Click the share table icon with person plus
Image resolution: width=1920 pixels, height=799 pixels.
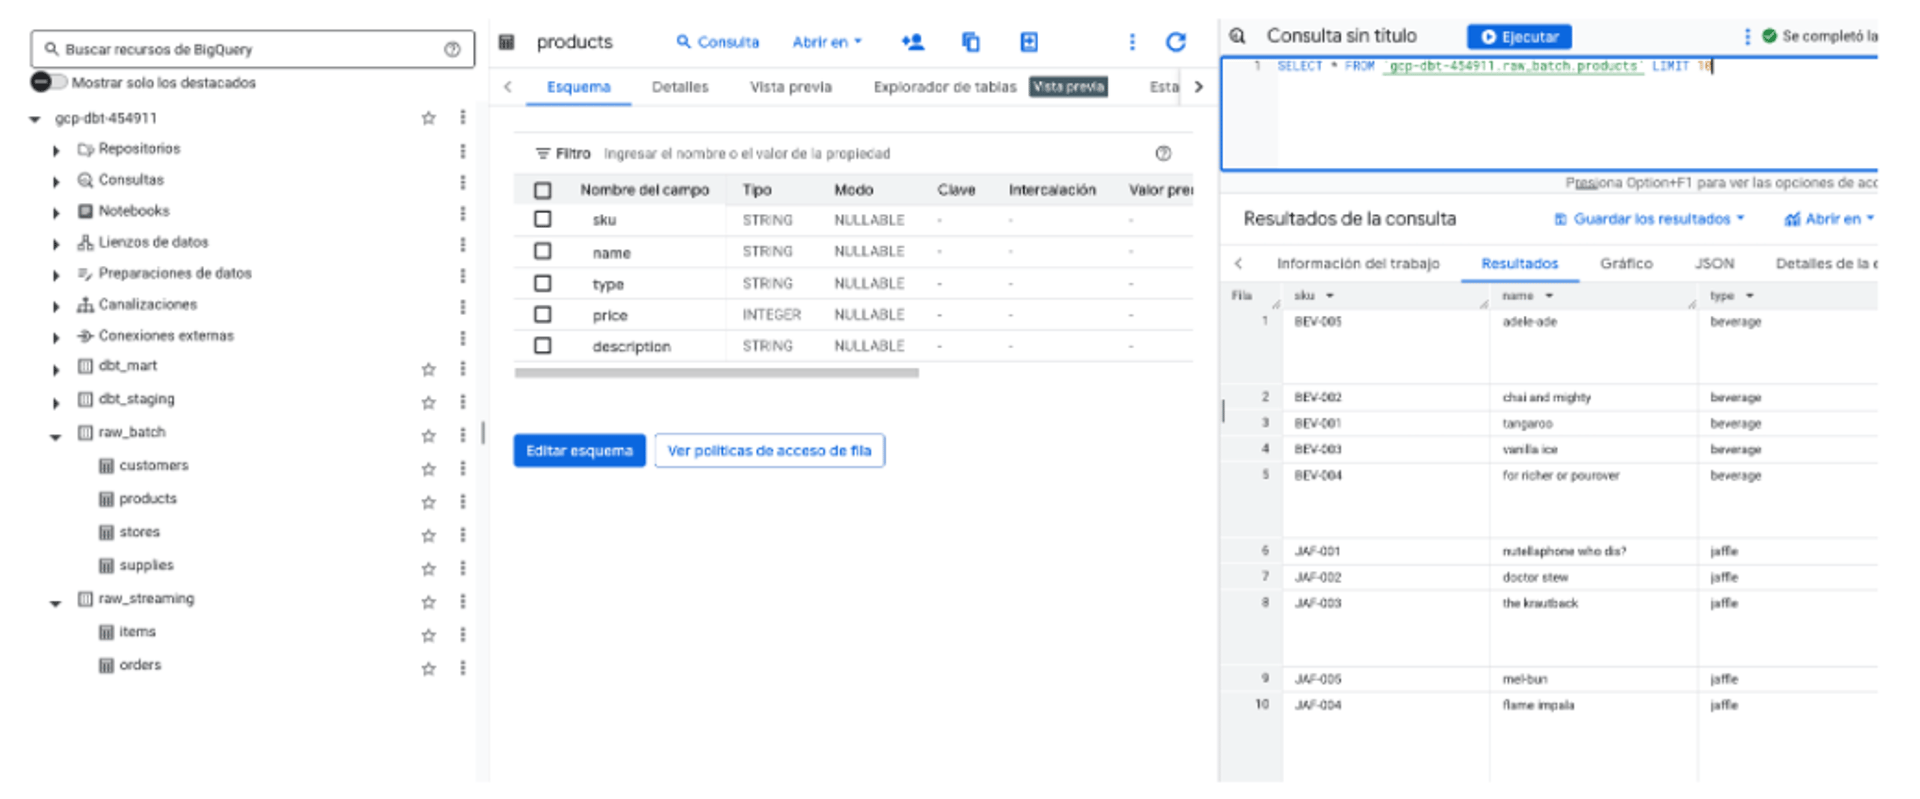point(912,42)
